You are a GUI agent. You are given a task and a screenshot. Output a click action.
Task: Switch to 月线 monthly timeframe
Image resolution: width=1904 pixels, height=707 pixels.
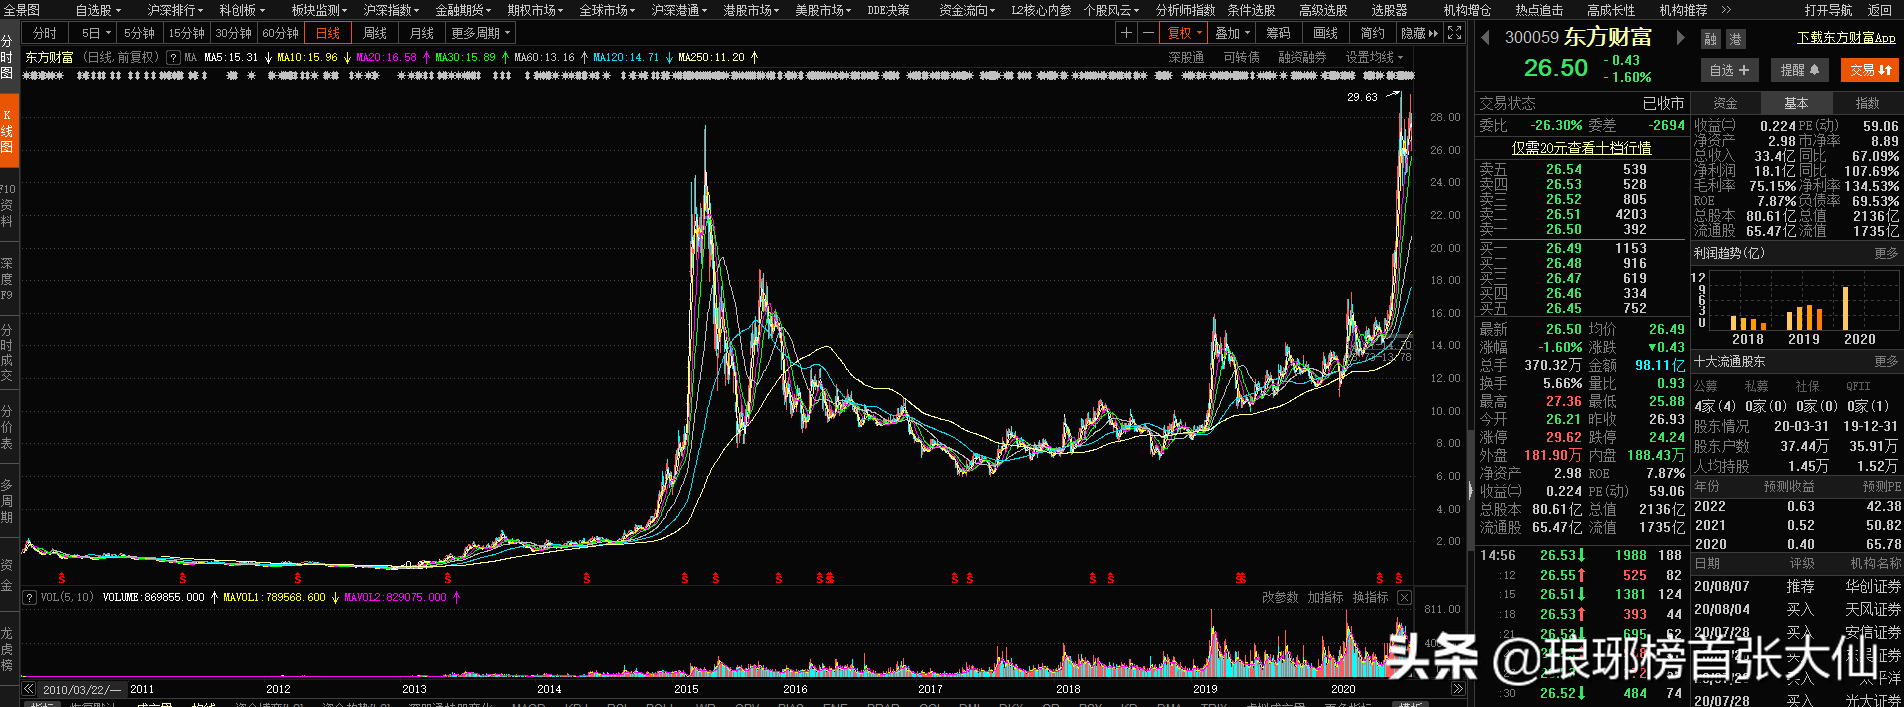click(422, 33)
